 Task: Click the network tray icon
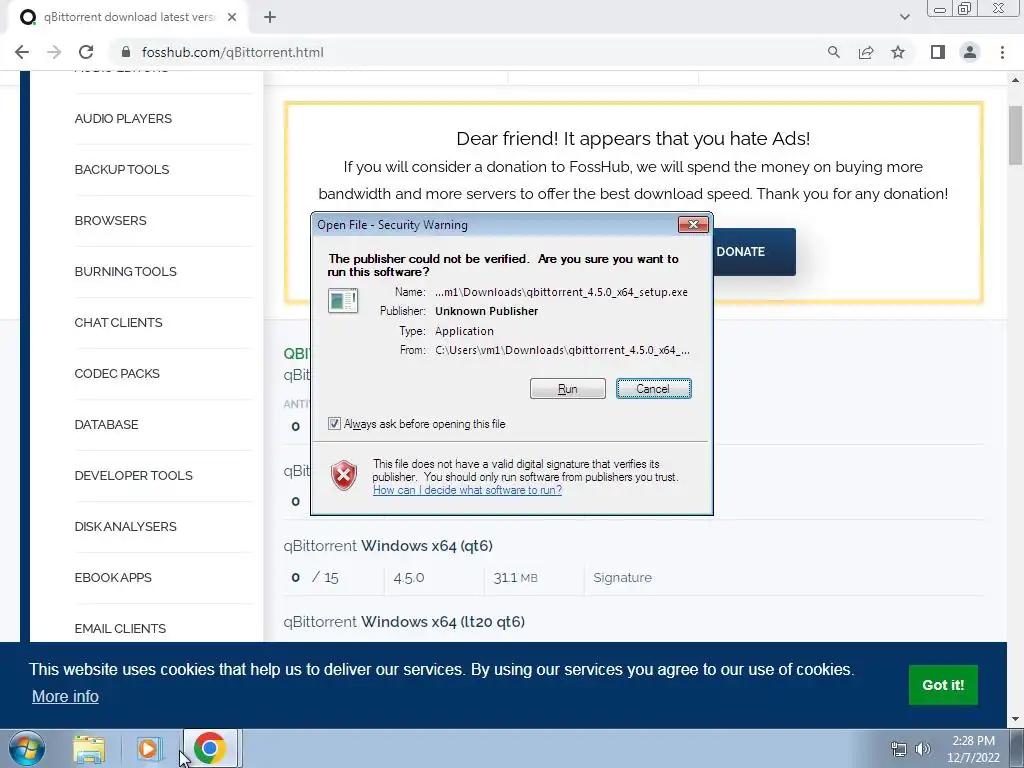tap(899, 749)
